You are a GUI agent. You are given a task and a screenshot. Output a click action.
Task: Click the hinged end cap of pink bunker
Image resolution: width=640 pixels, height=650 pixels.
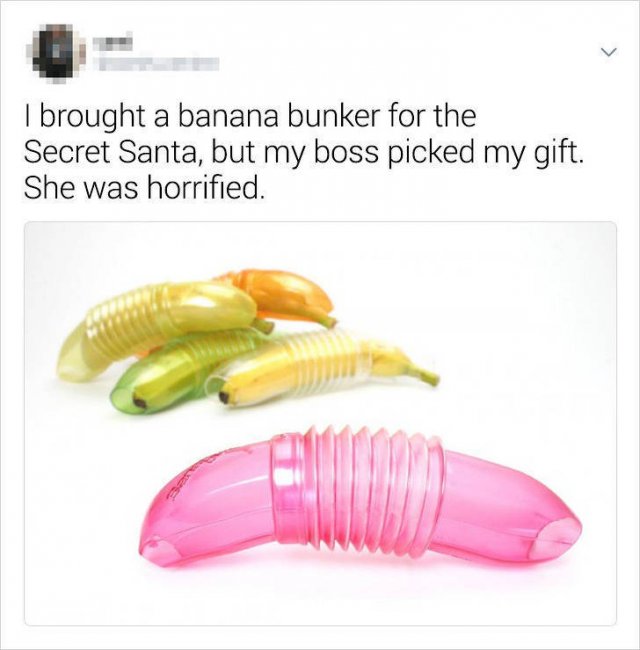click(x=555, y=538)
